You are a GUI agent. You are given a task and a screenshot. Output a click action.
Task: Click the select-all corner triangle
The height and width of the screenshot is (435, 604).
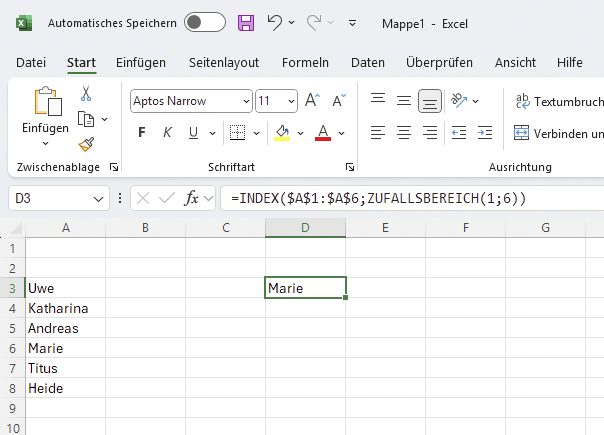pyautogui.click(x=16, y=228)
